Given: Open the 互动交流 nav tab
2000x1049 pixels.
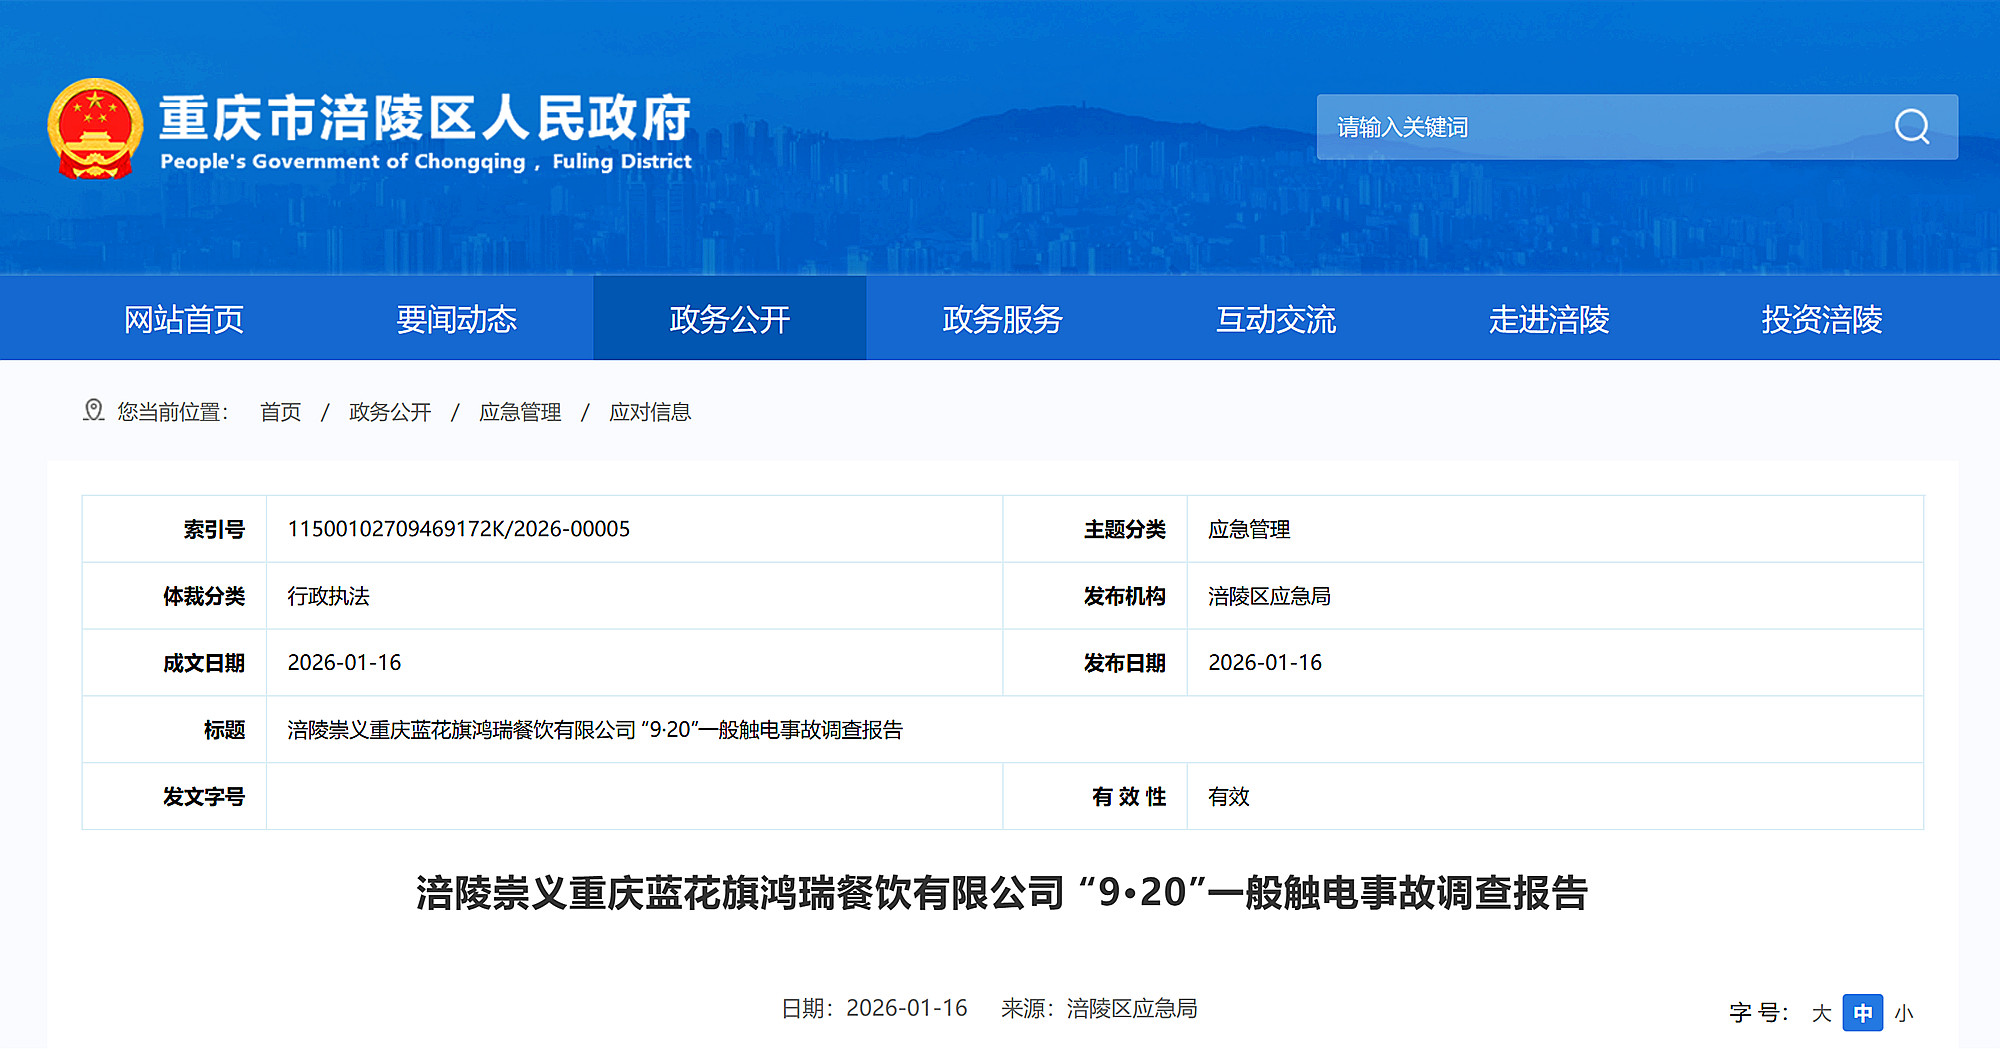Looking at the screenshot, I should [x=1276, y=319].
